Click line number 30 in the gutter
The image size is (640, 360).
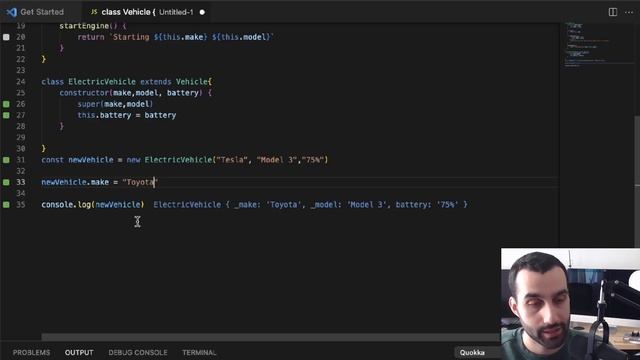21,149
